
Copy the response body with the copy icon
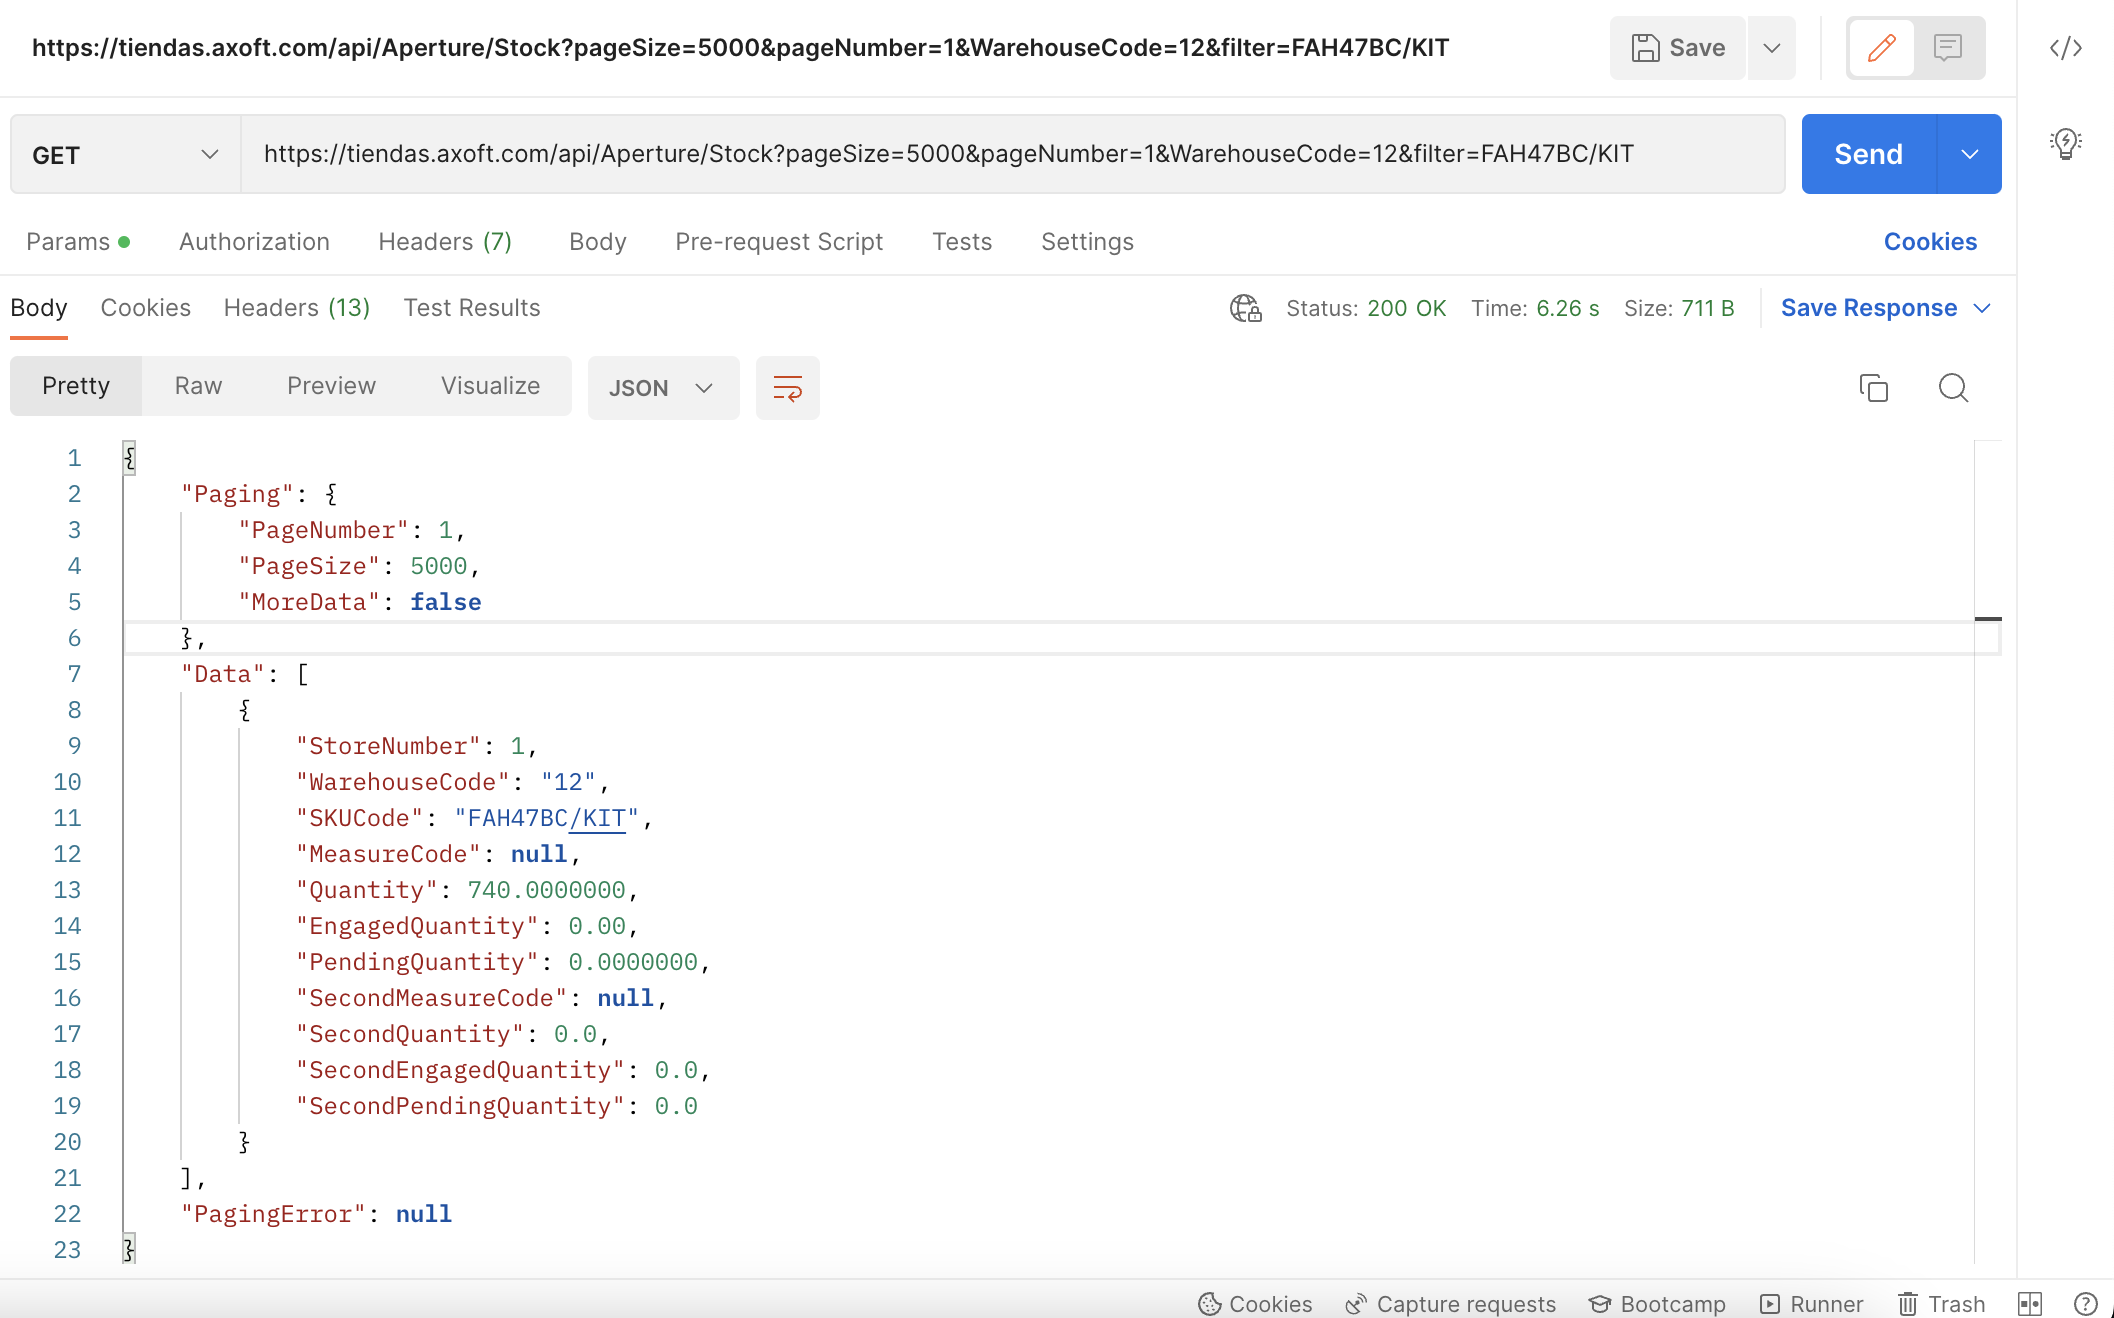click(x=1873, y=388)
